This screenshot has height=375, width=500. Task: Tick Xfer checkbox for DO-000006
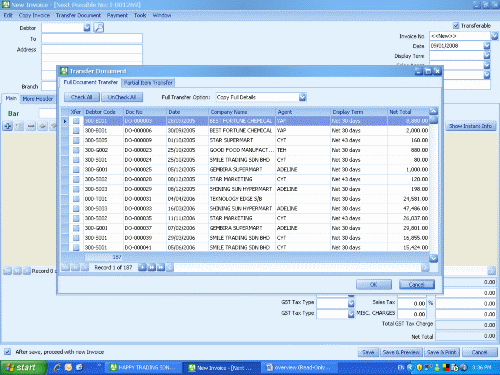[x=76, y=131]
